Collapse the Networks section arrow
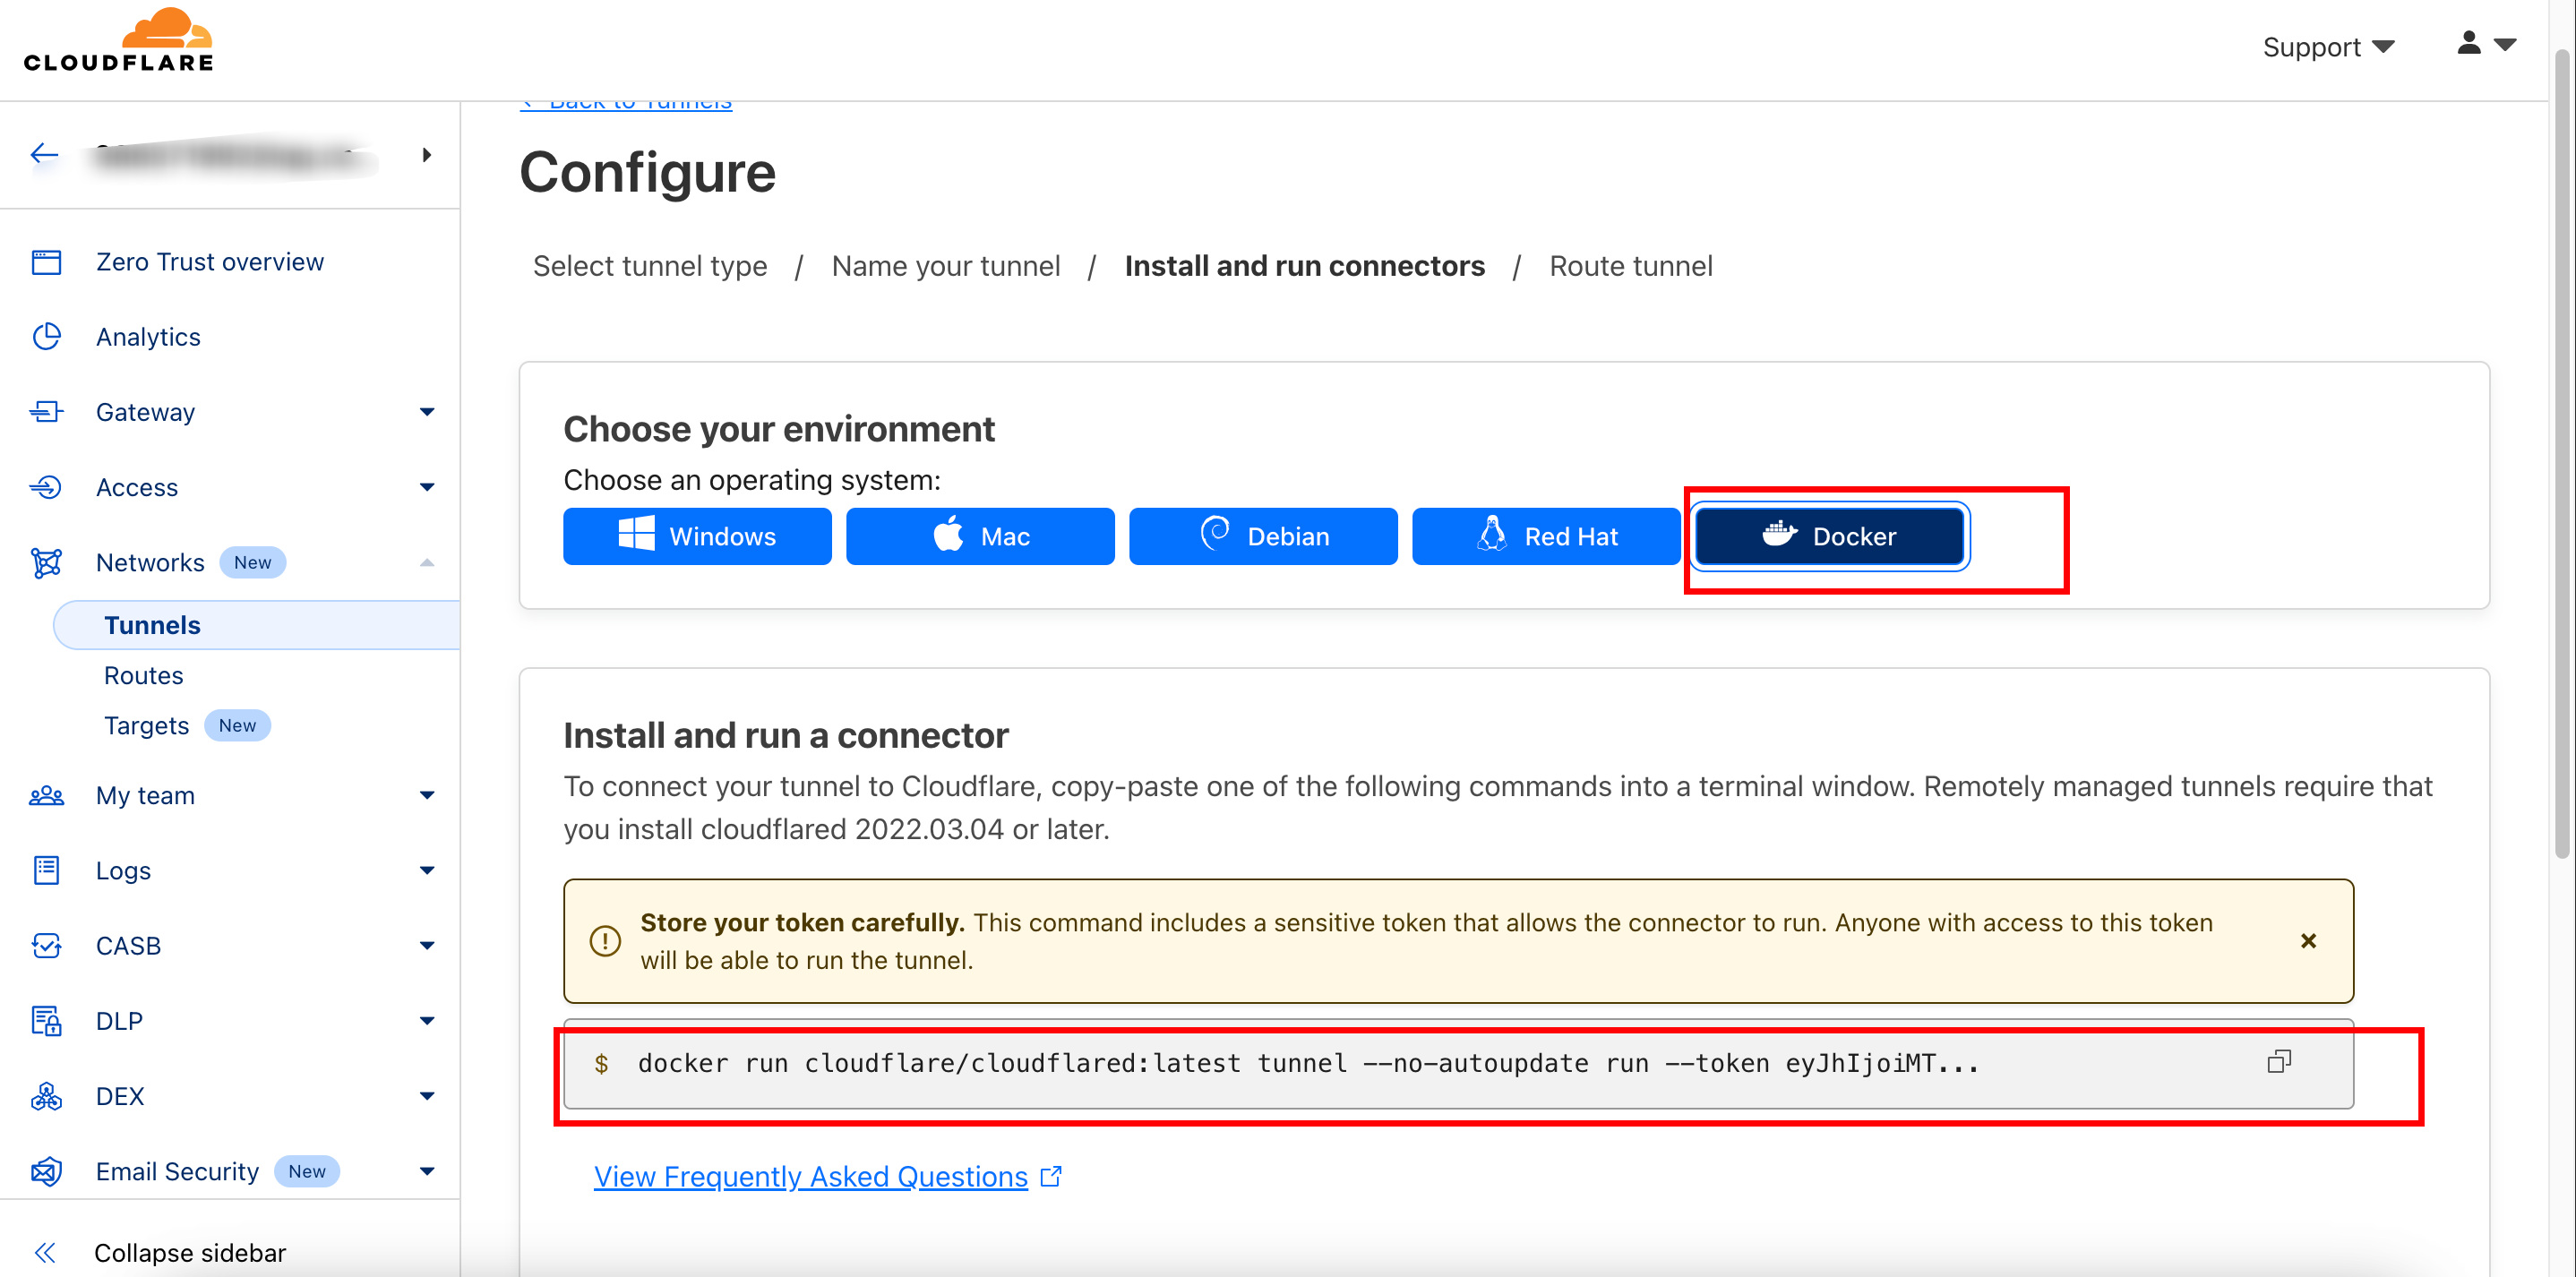Image resolution: width=2576 pixels, height=1277 pixels. pos(427,563)
